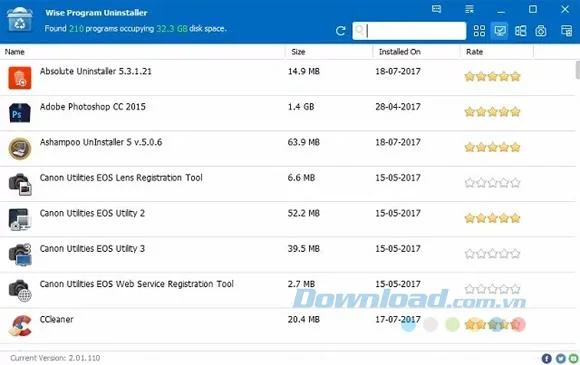Click the Canon EOS Utility 3 icon
The height and width of the screenshot is (365, 580).
pos(20,255)
